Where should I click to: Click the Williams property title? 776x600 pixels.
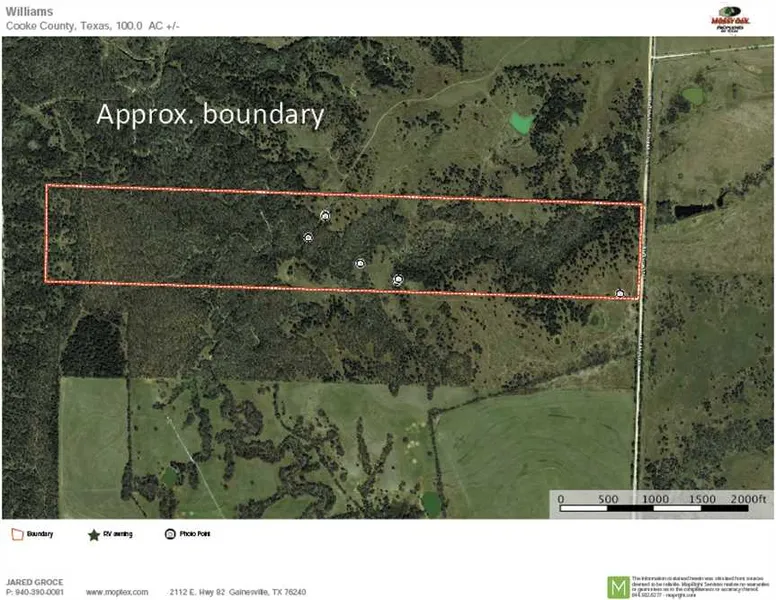pyautogui.click(x=26, y=9)
